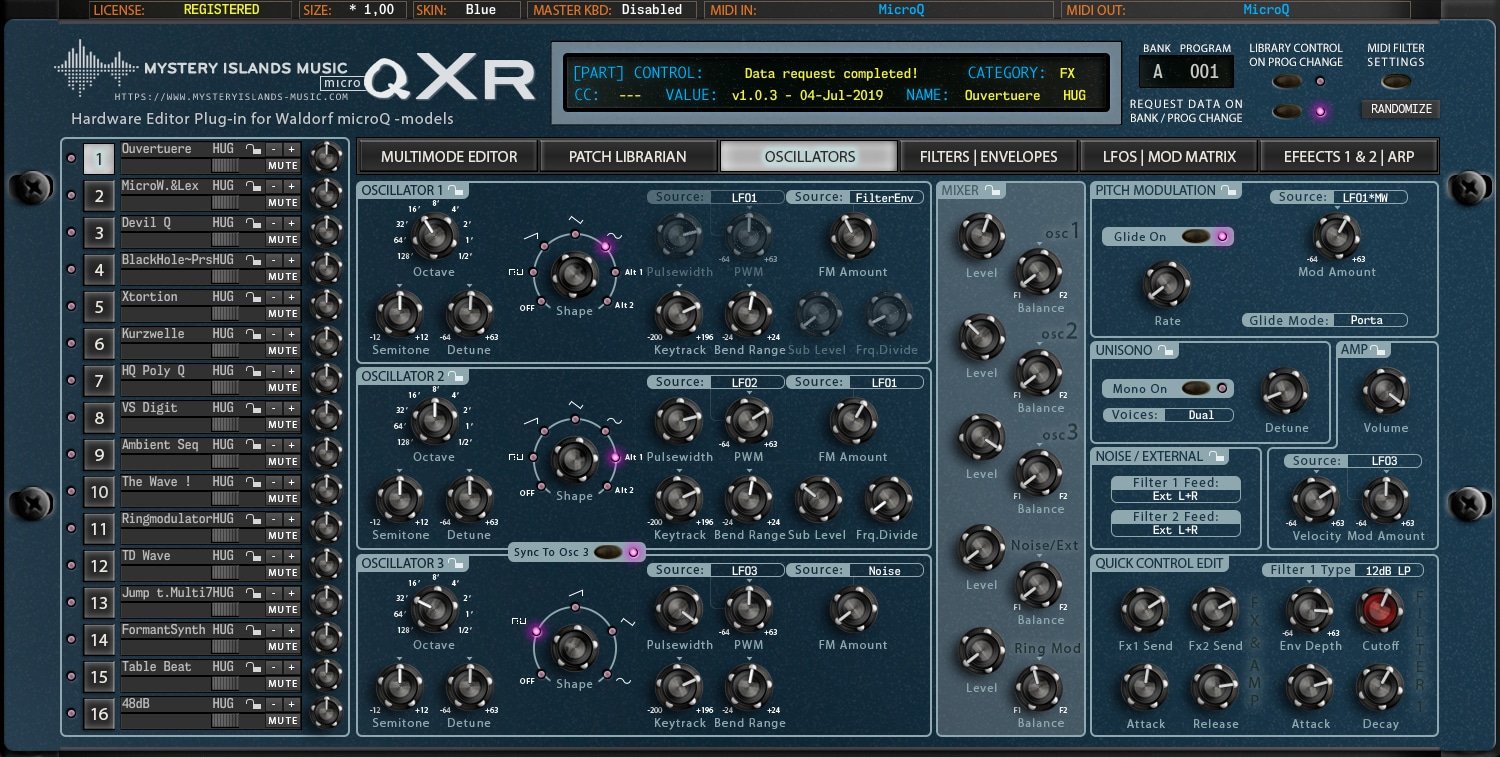
Task: Click the lock icon beside NOISE / EXTERNAL header
Action: coord(1216,457)
